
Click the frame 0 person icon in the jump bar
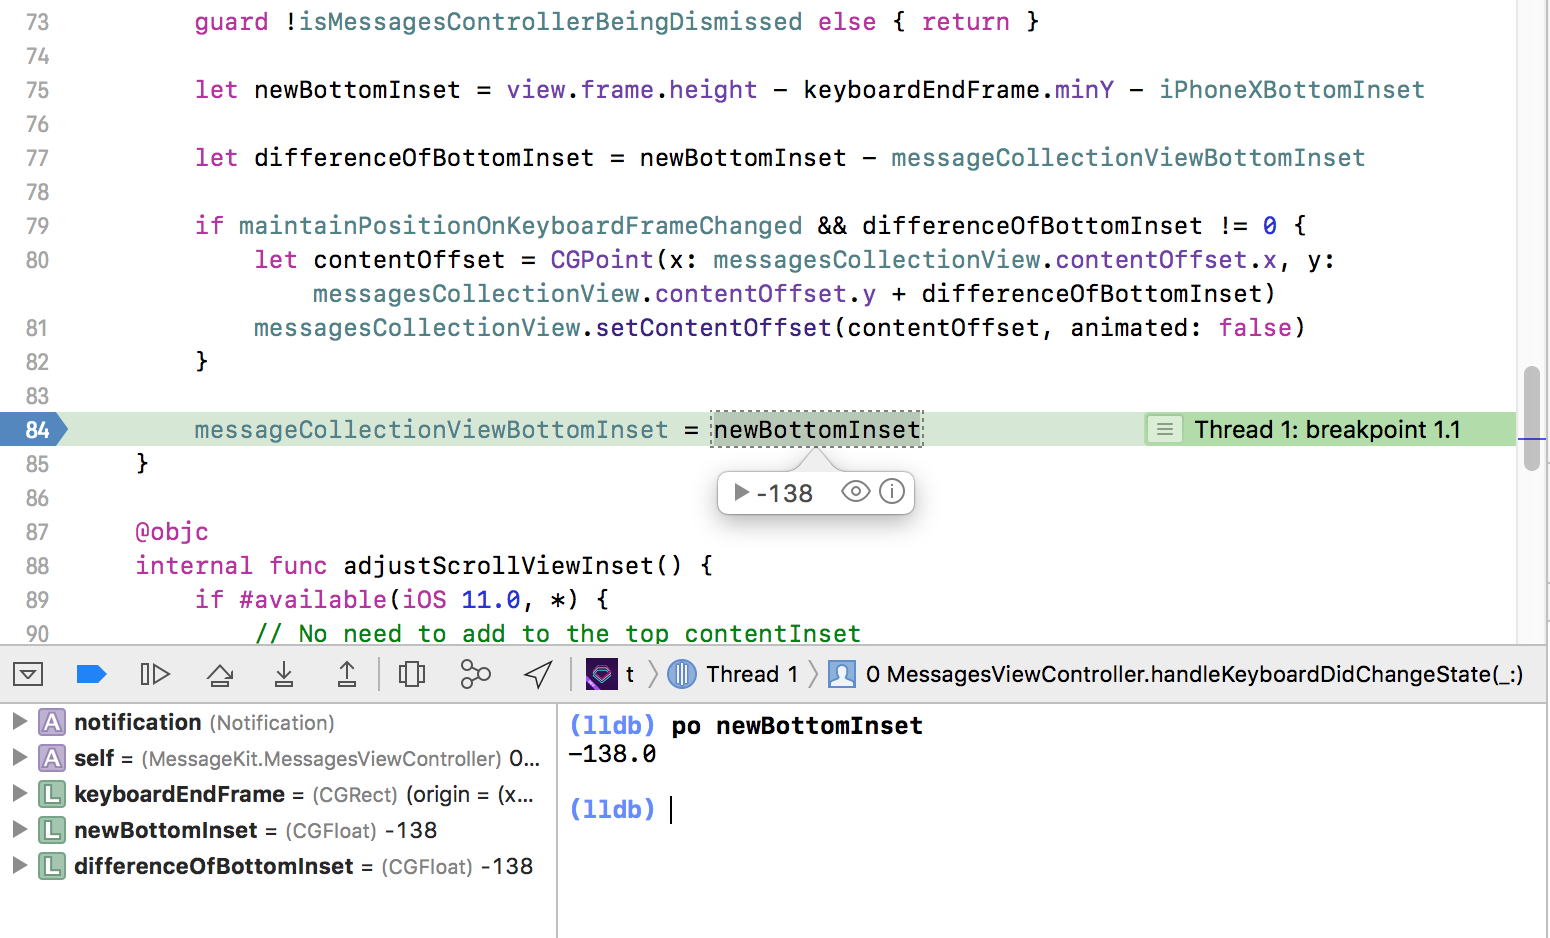point(842,674)
